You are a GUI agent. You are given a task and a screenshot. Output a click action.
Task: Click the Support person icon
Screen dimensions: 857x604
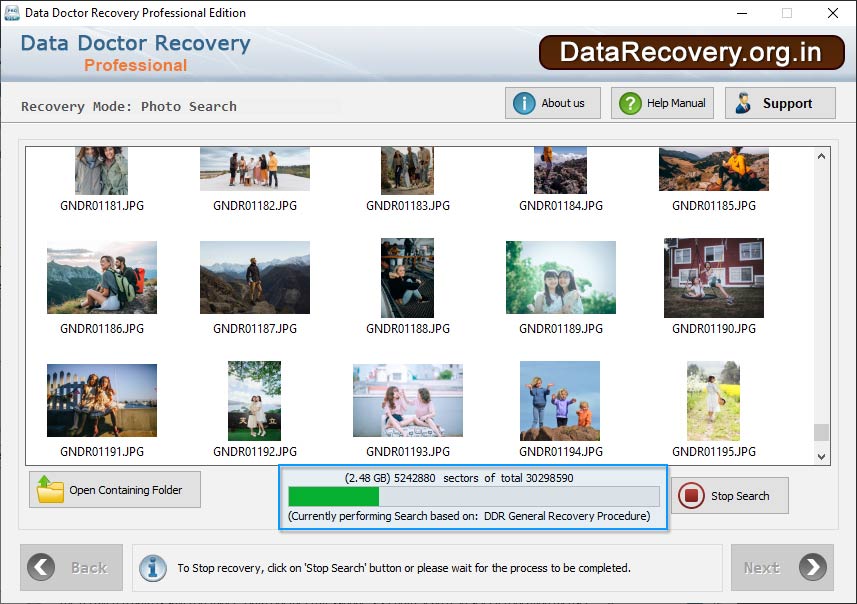(x=743, y=103)
